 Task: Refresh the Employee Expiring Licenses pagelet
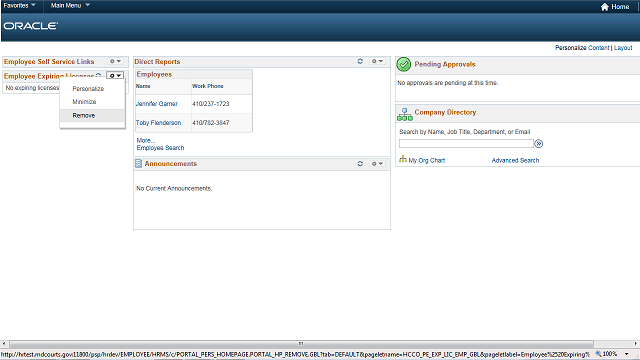pos(98,76)
